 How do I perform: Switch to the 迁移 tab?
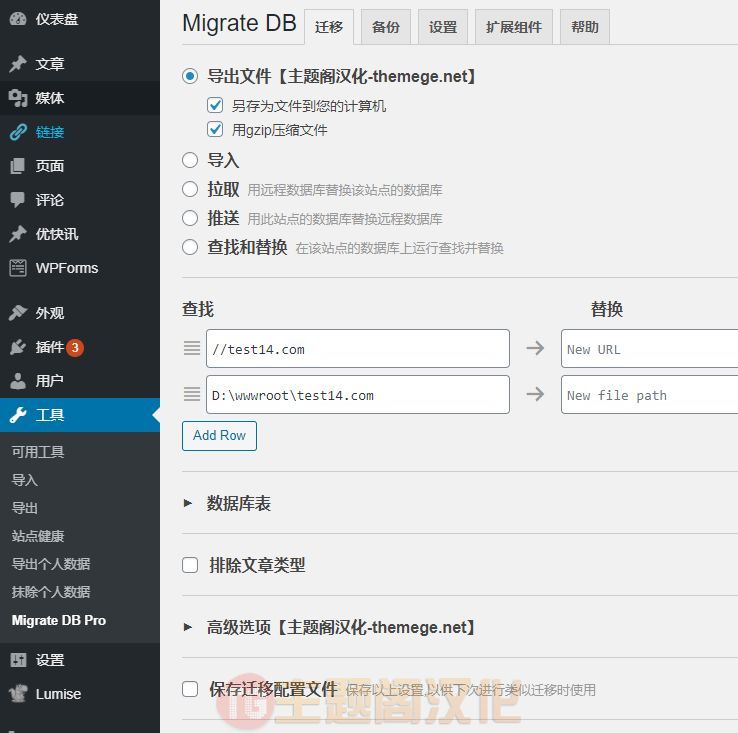tap(329, 27)
